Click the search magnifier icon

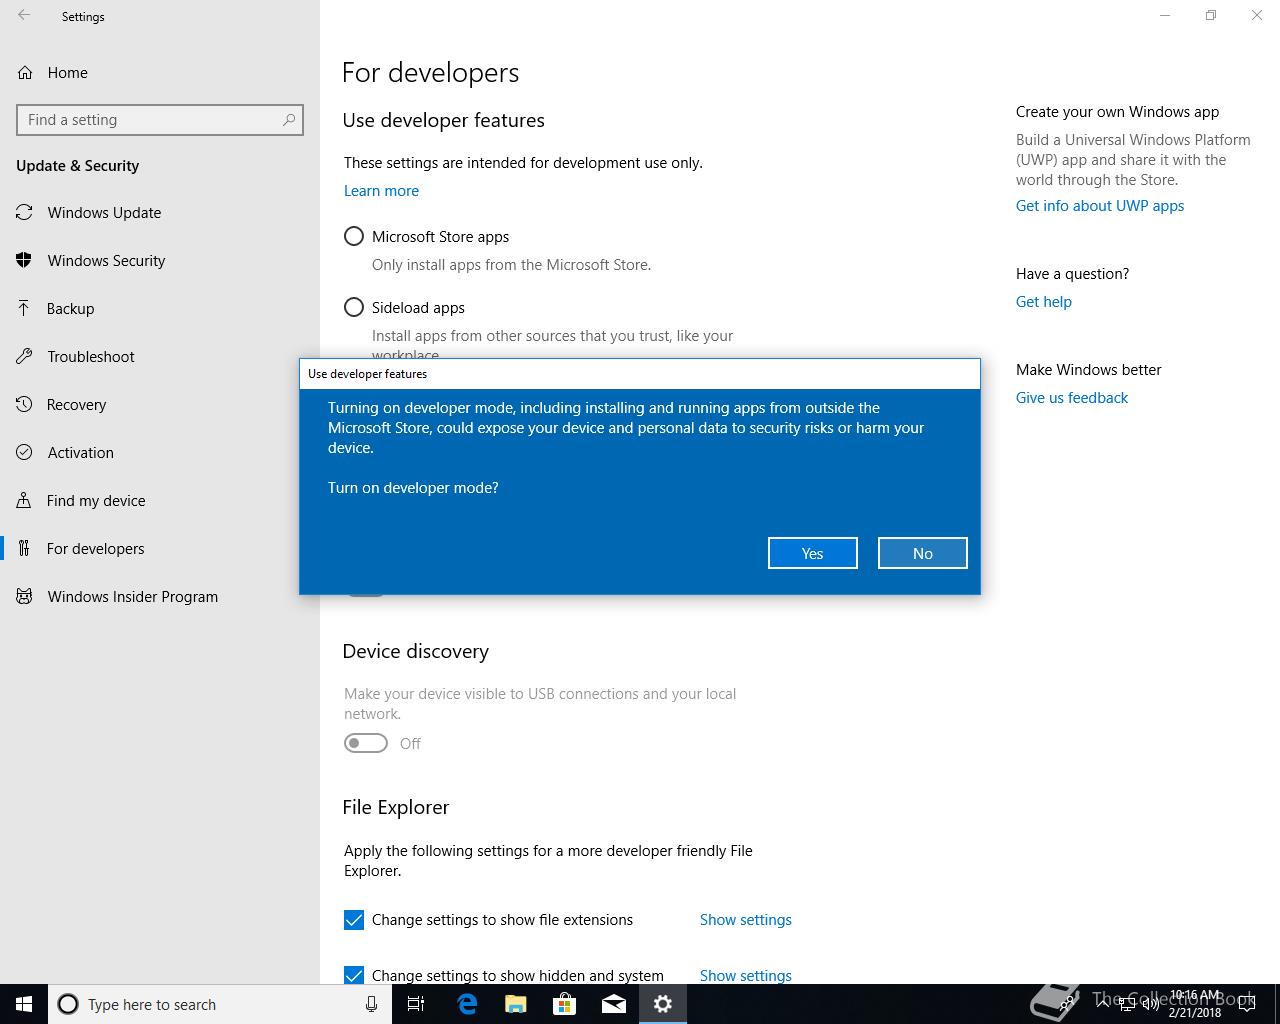(x=289, y=120)
